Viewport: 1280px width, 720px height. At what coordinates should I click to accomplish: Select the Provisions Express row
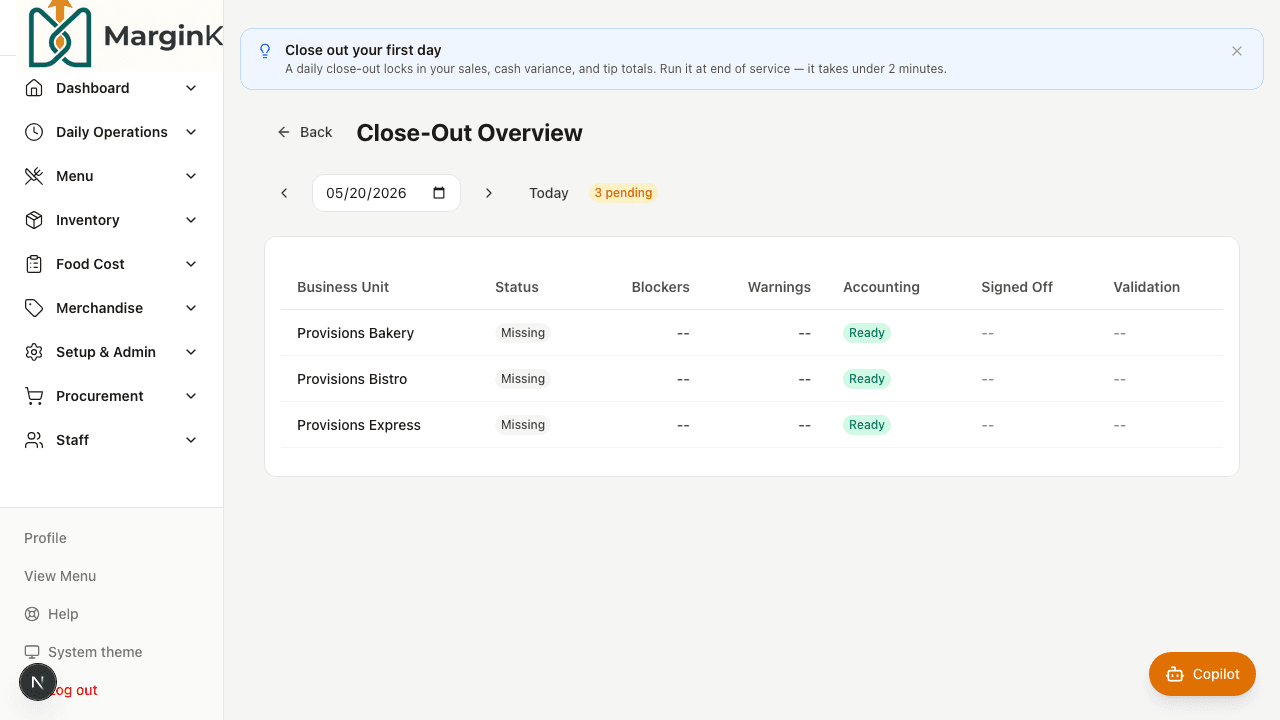pyautogui.click(x=752, y=425)
